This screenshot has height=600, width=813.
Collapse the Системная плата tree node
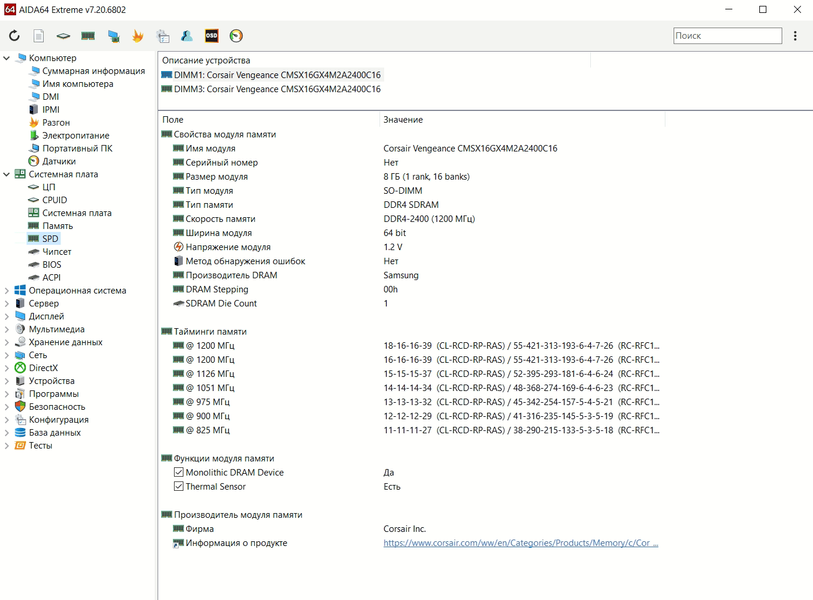click(x=6, y=174)
